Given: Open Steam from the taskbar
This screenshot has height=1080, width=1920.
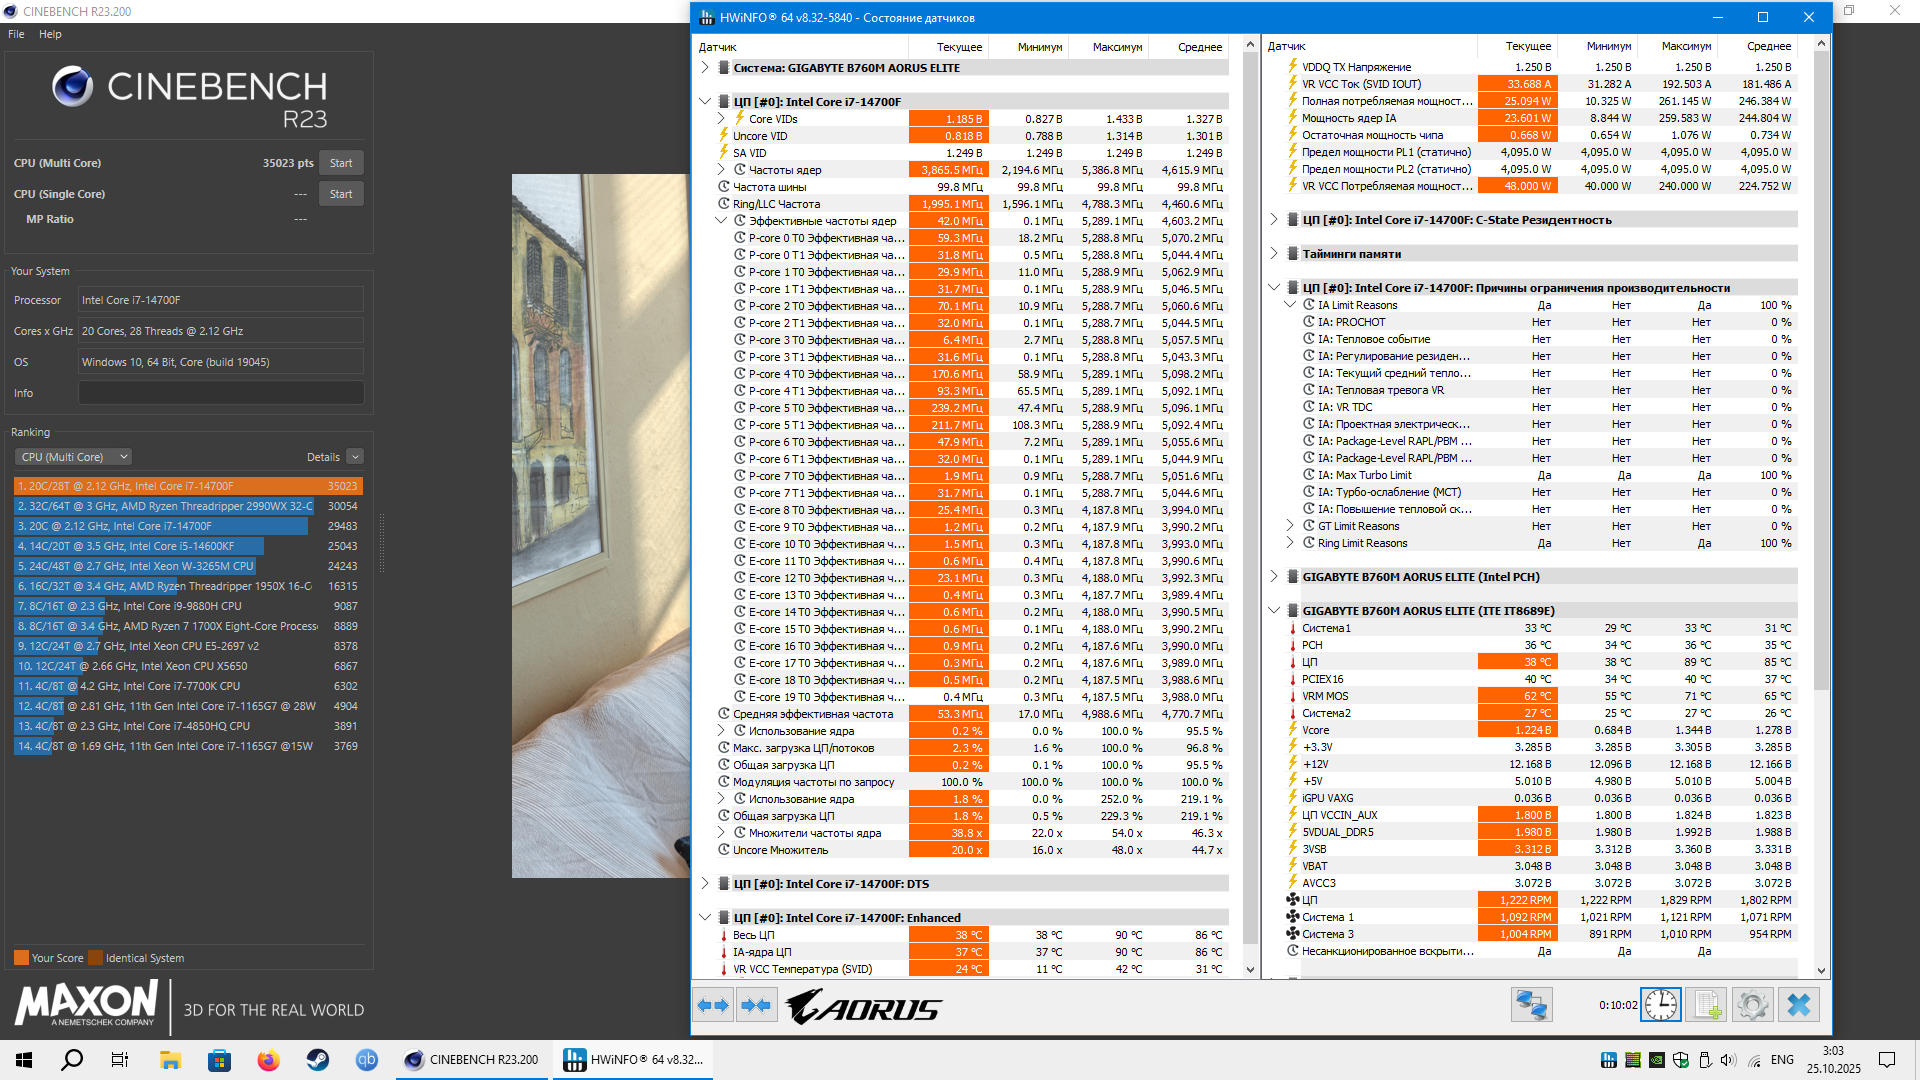Looking at the screenshot, I should pyautogui.click(x=318, y=1060).
